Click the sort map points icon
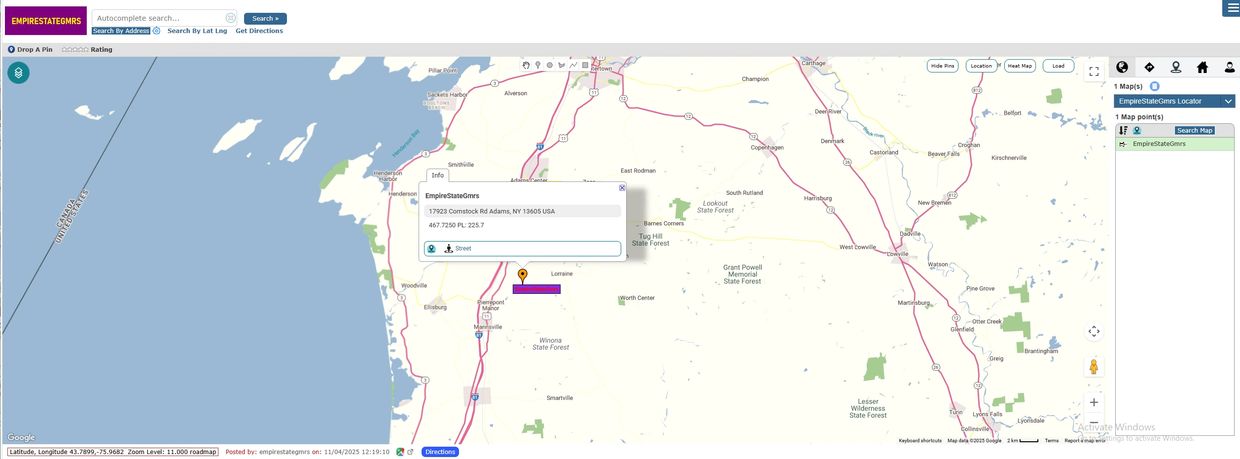Viewport: 1240px width, 459px height. point(1123,130)
